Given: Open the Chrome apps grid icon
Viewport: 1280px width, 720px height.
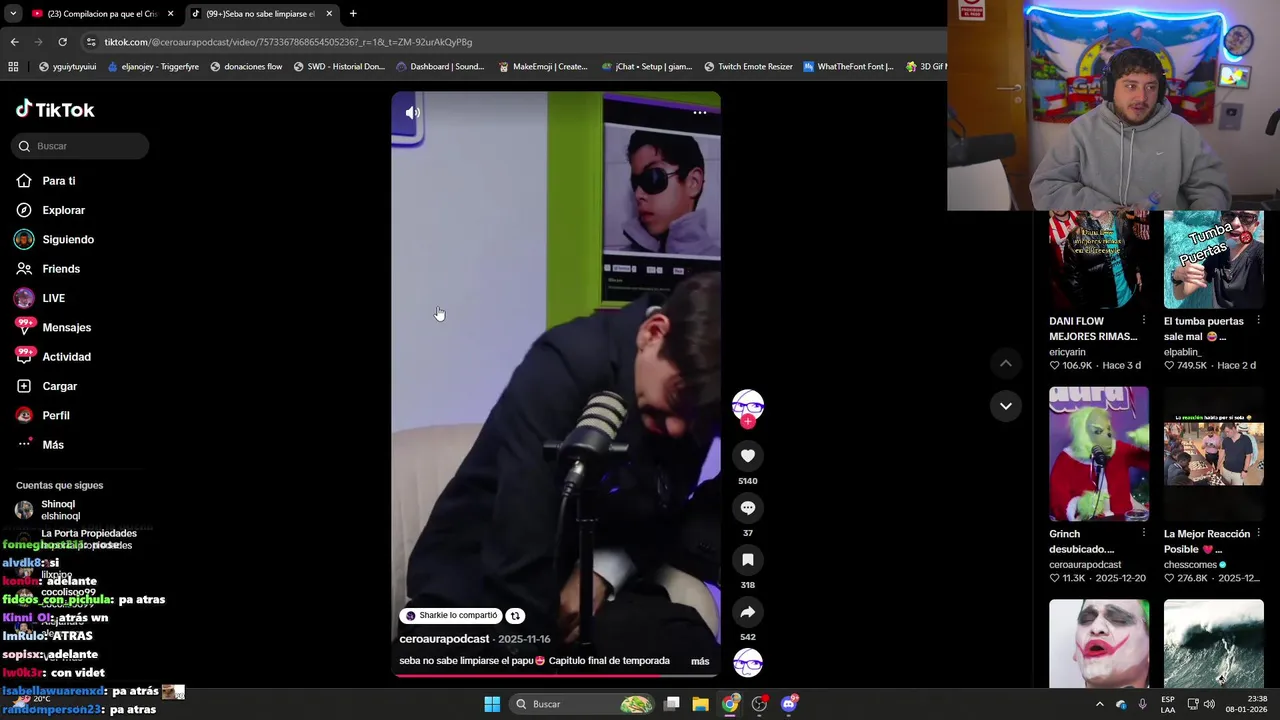Looking at the screenshot, I should tap(13, 67).
